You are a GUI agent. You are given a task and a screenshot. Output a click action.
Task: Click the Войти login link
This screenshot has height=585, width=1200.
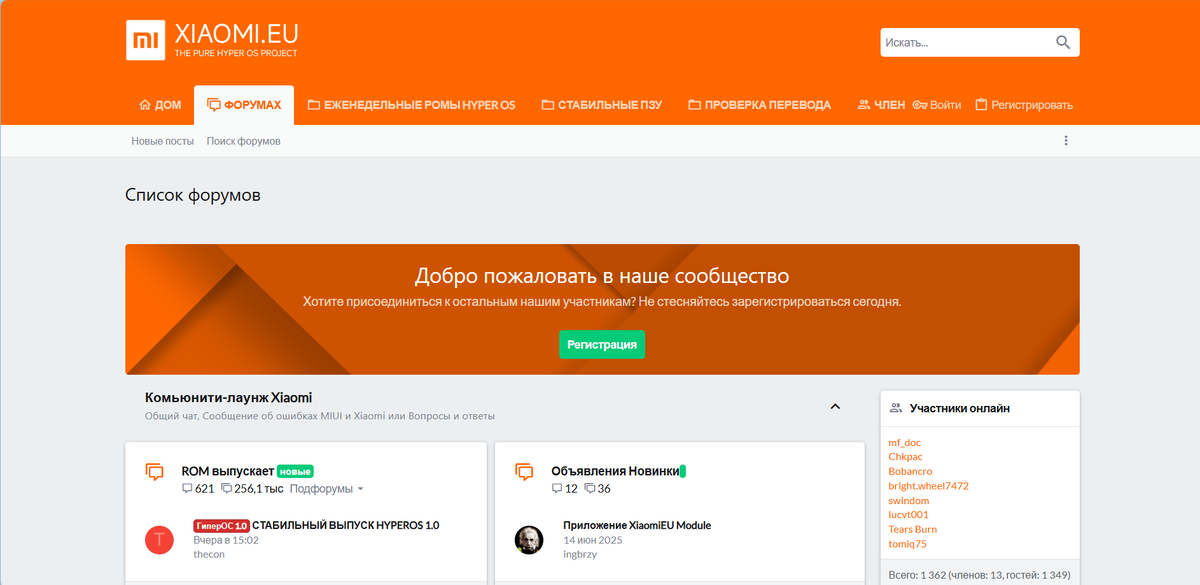coord(937,105)
